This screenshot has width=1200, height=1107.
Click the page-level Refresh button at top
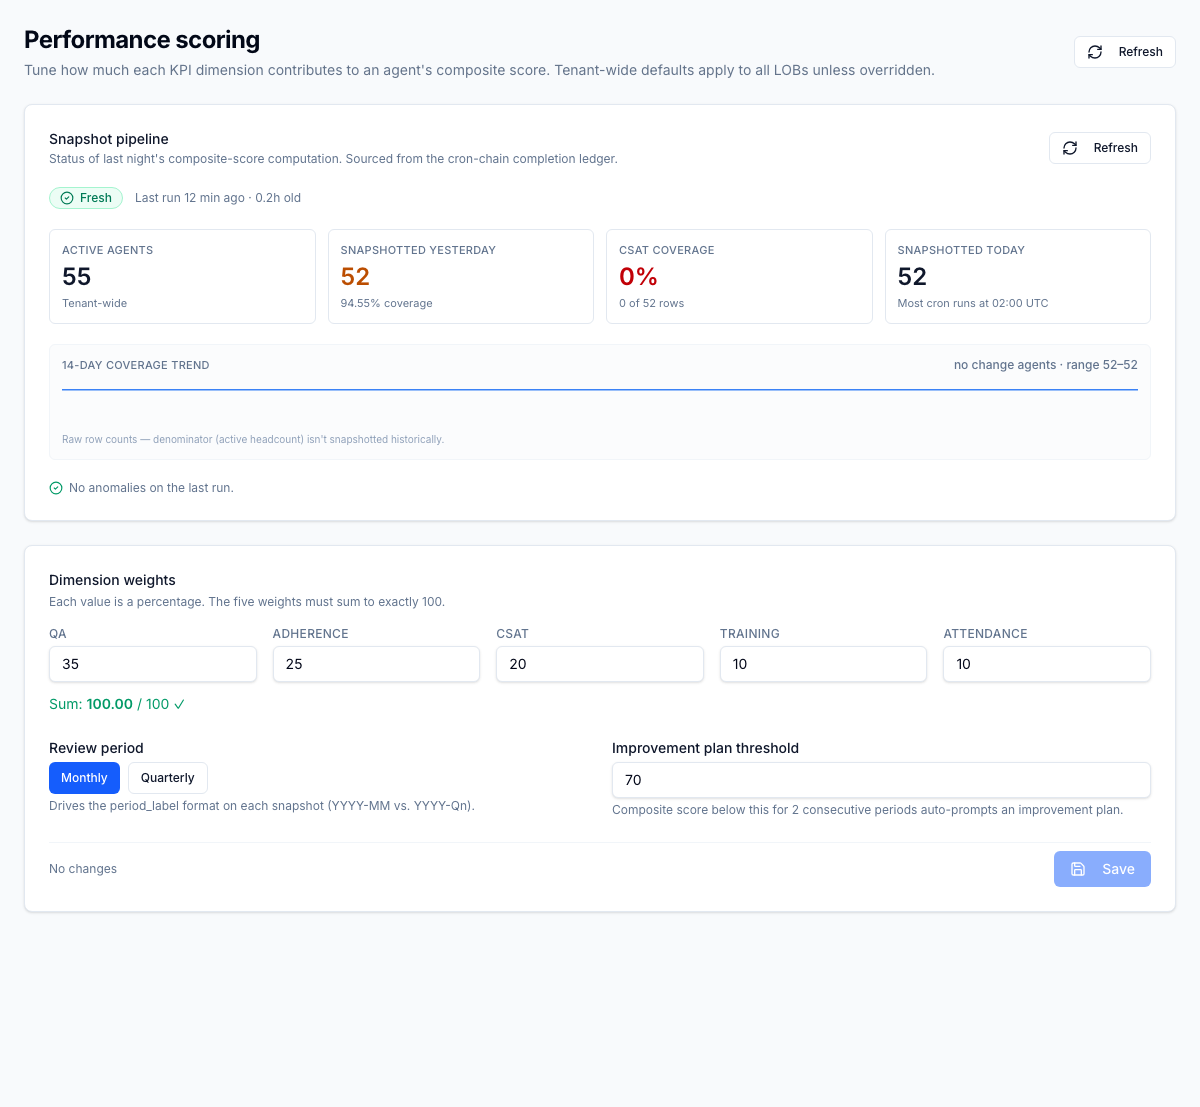click(x=1124, y=52)
